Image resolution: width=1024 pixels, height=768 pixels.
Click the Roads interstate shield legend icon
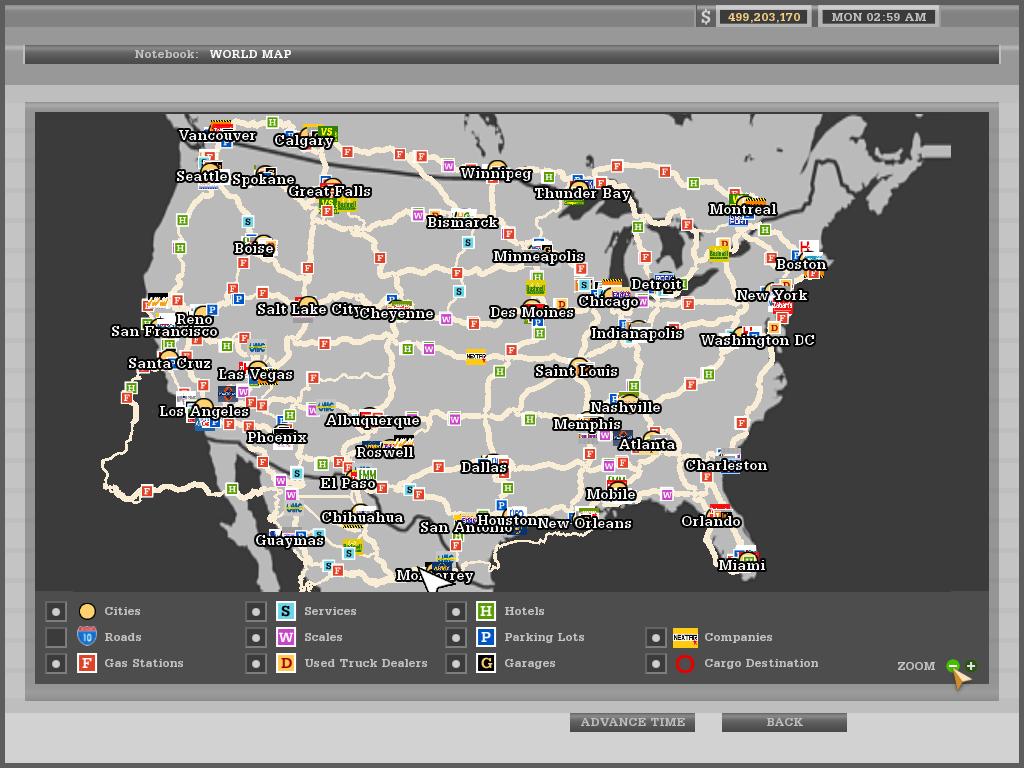87,637
